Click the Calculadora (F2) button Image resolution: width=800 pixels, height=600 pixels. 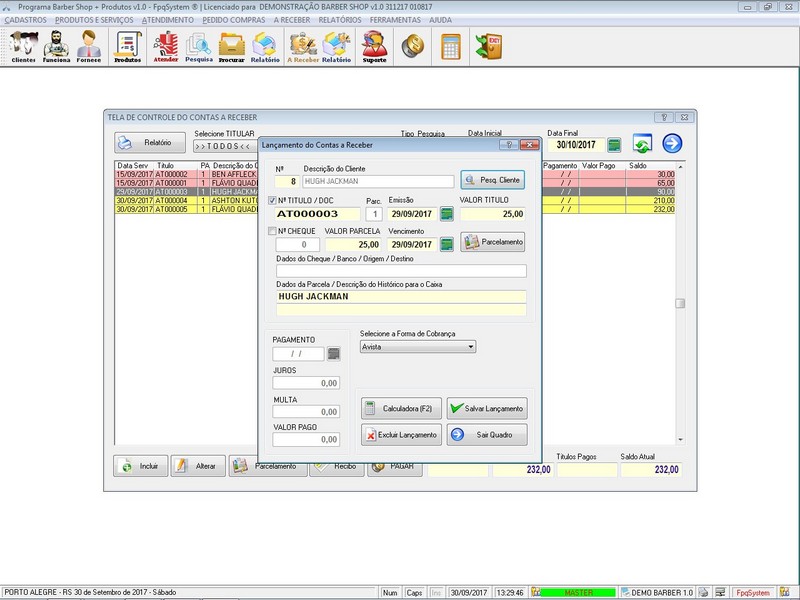click(x=401, y=408)
